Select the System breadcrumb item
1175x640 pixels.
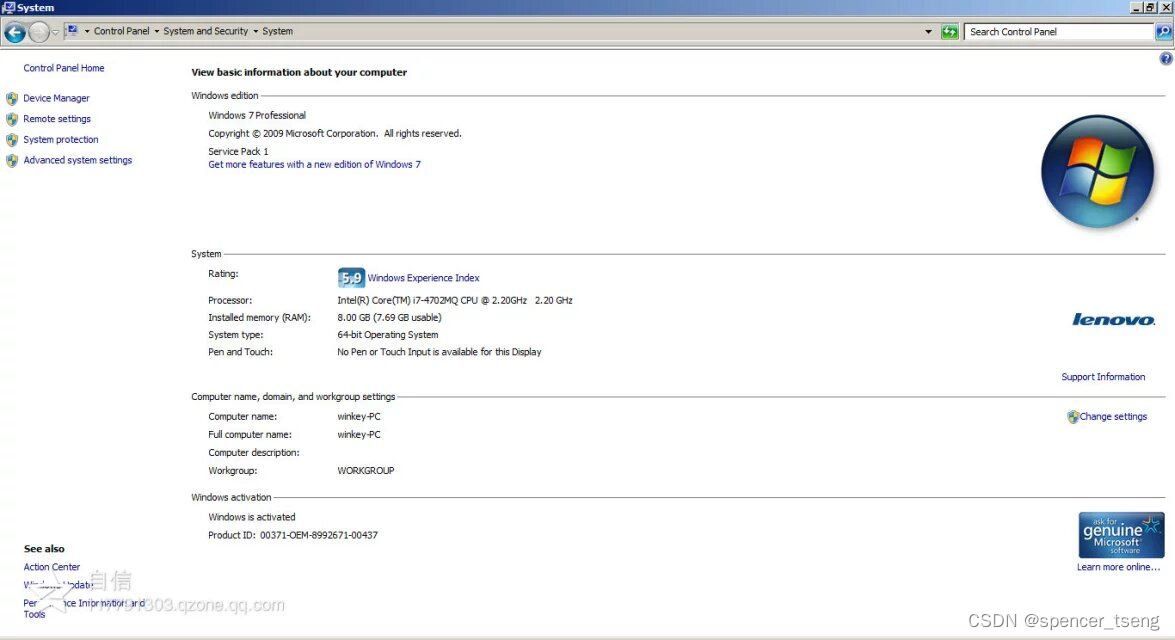click(x=277, y=31)
